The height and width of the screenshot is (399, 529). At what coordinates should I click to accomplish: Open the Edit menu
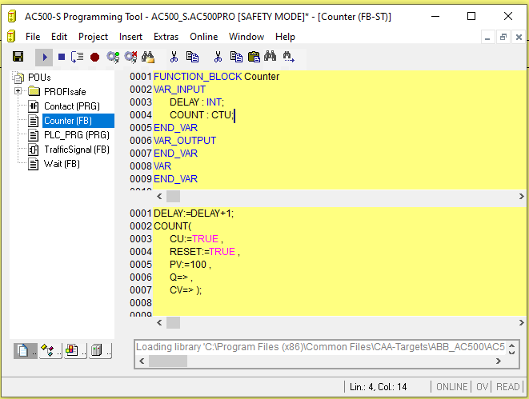point(59,36)
